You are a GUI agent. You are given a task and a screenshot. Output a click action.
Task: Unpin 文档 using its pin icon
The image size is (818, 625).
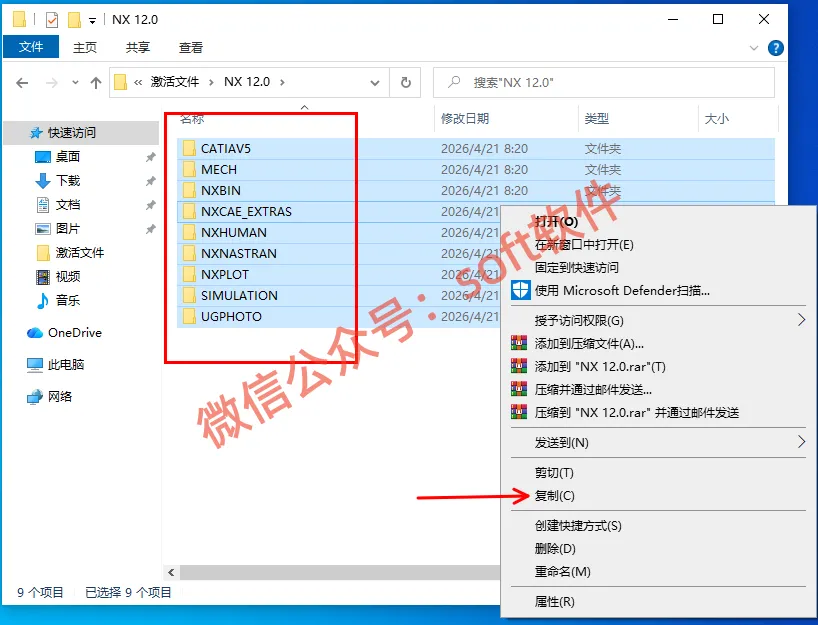coord(150,205)
